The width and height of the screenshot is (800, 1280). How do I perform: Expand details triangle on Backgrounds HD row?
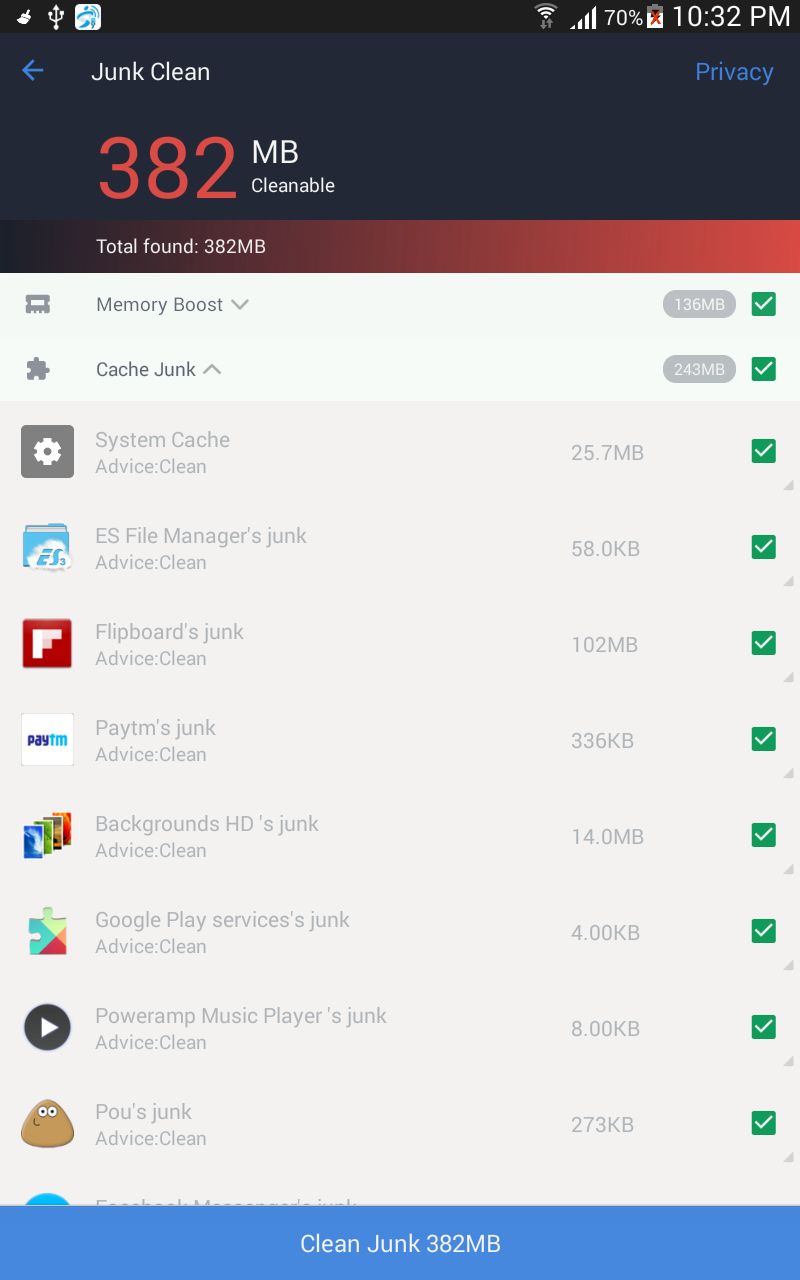[788, 869]
